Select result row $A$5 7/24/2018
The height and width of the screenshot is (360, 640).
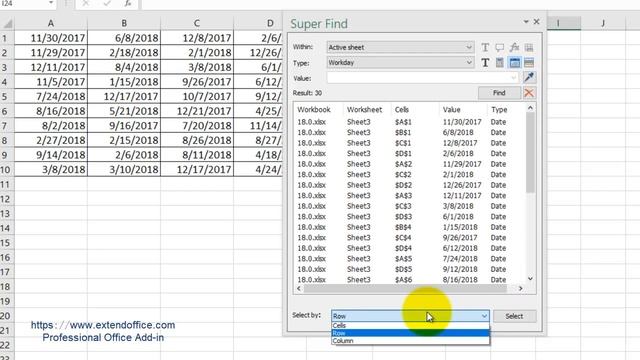coord(409,259)
